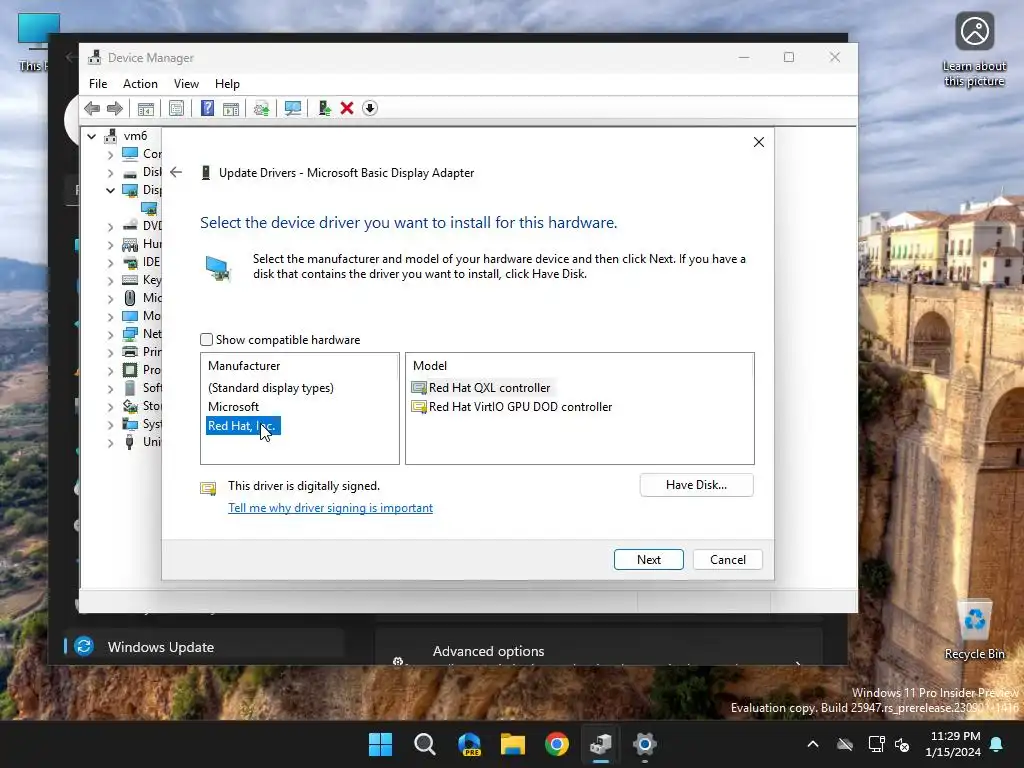
Task: Expand the Computer tree node
Action: pyautogui.click(x=110, y=155)
